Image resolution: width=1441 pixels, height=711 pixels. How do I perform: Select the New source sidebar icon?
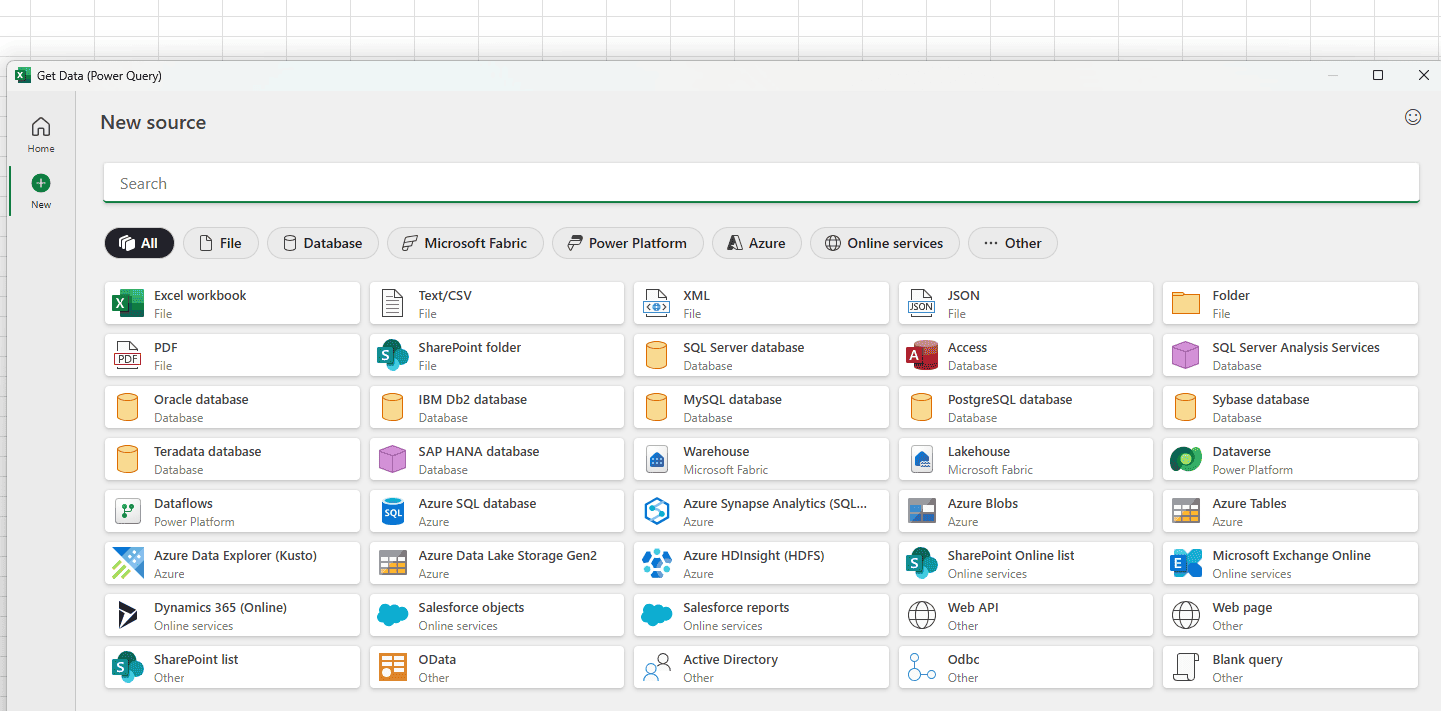[x=40, y=190]
